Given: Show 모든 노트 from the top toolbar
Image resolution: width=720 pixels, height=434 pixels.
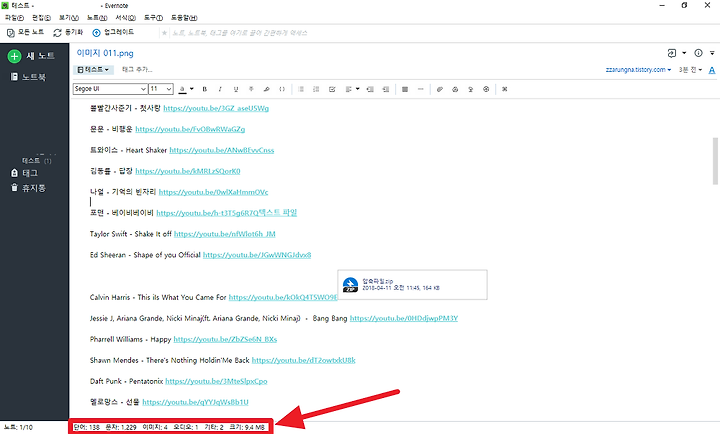Looking at the screenshot, I should (x=25, y=32).
